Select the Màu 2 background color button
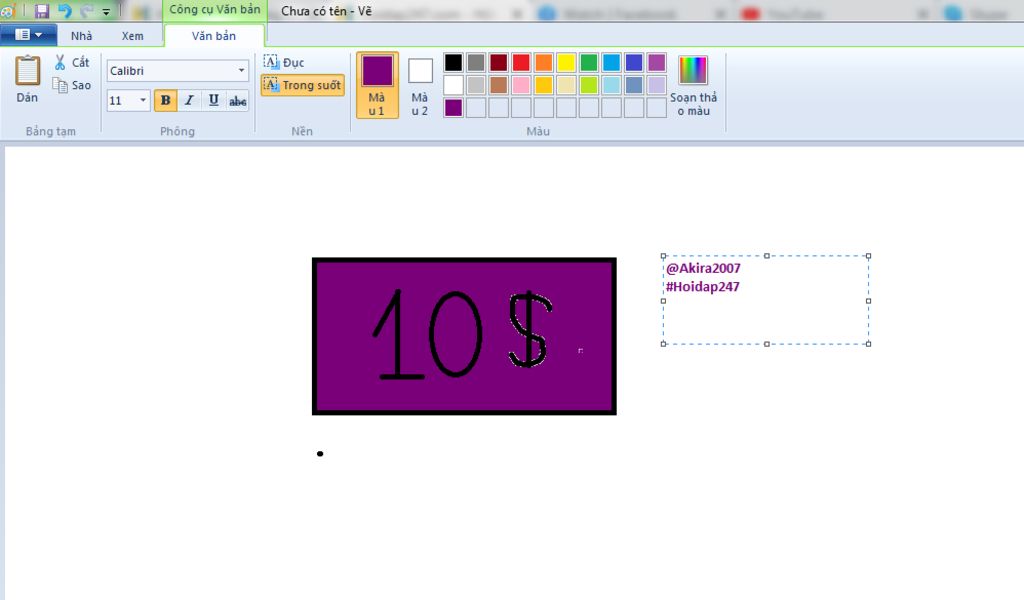The height and width of the screenshot is (600, 1024). pyautogui.click(x=420, y=85)
